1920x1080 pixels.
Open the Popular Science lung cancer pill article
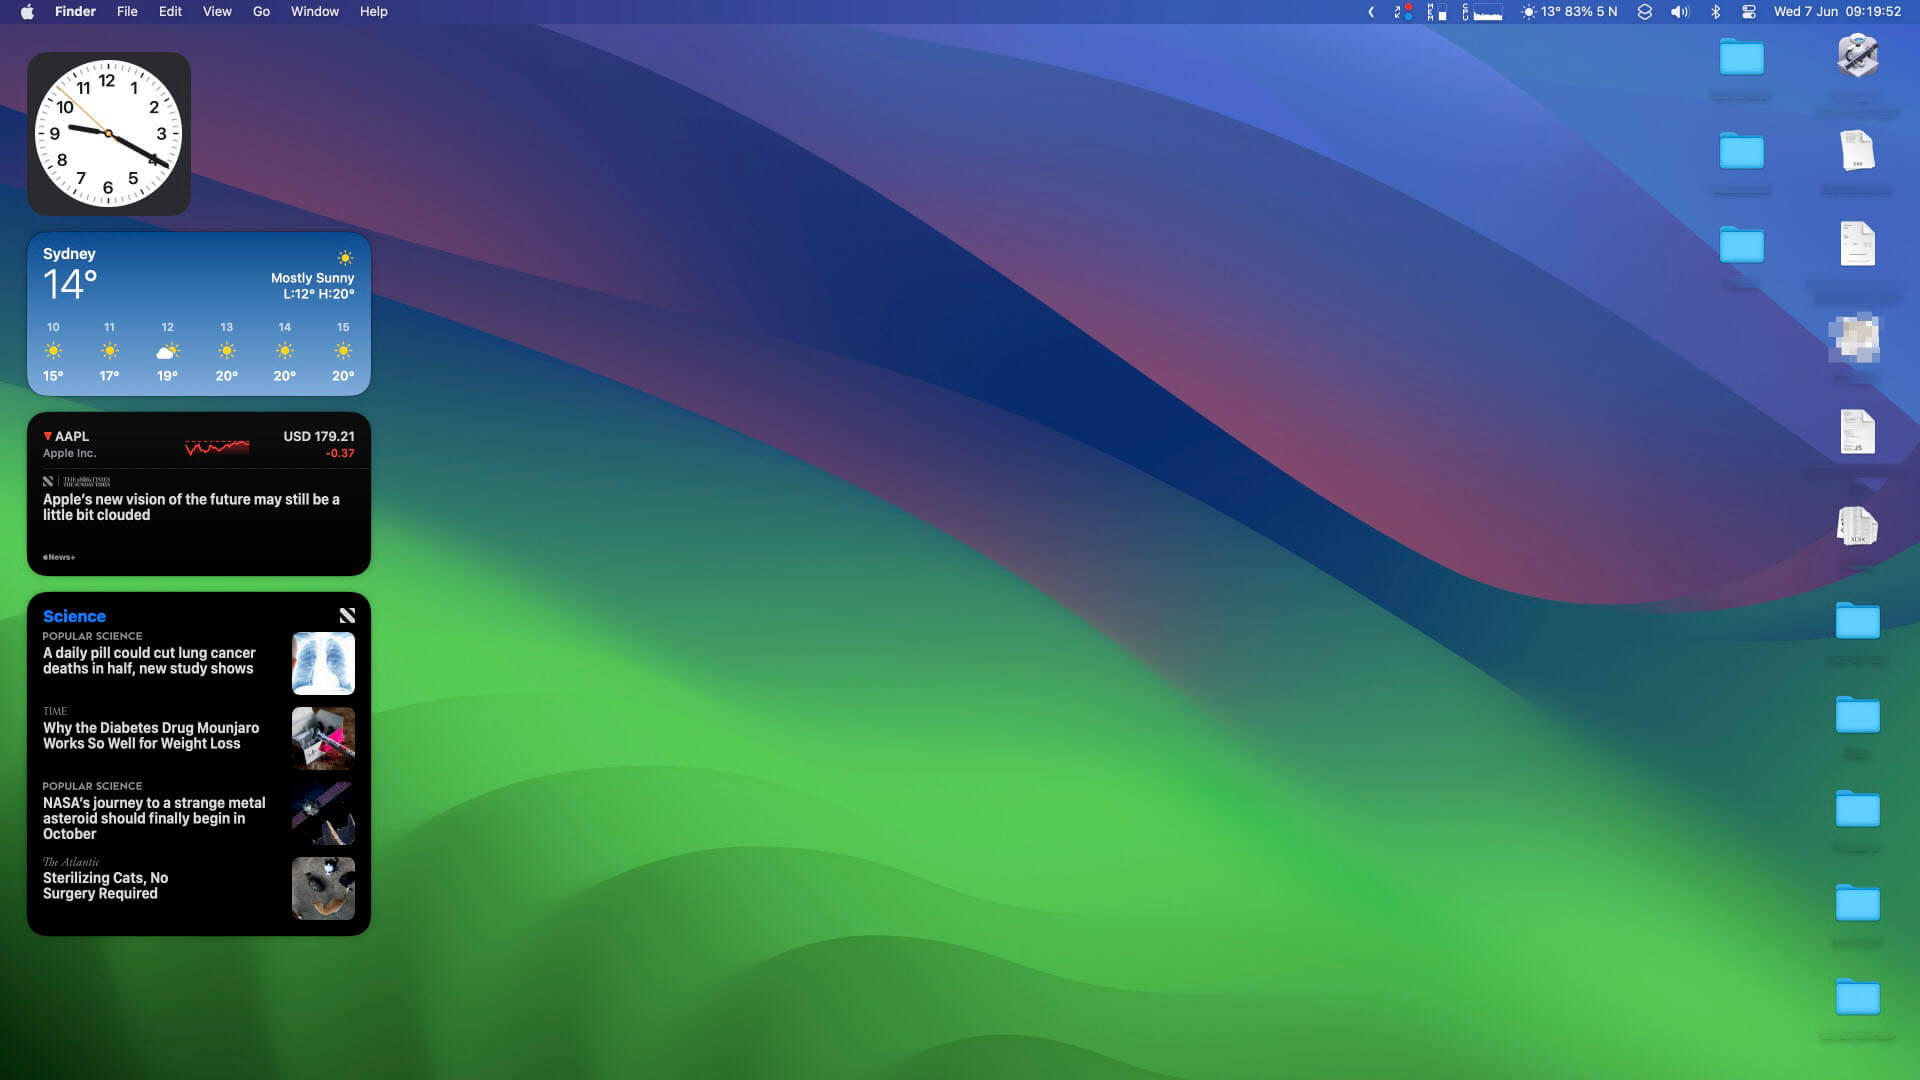(x=148, y=660)
